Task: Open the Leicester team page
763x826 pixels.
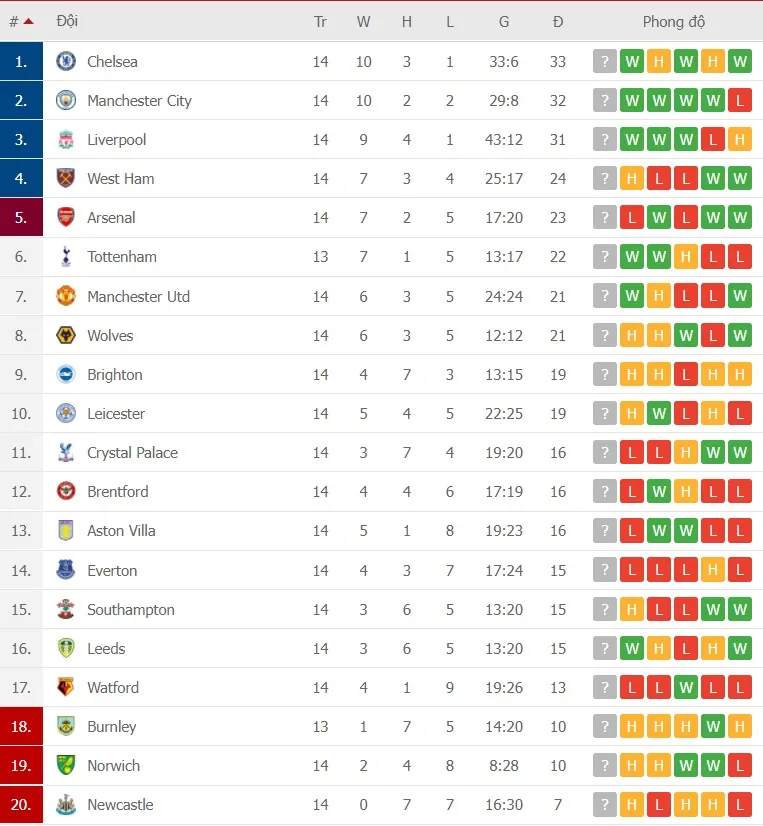Action: 116,413
